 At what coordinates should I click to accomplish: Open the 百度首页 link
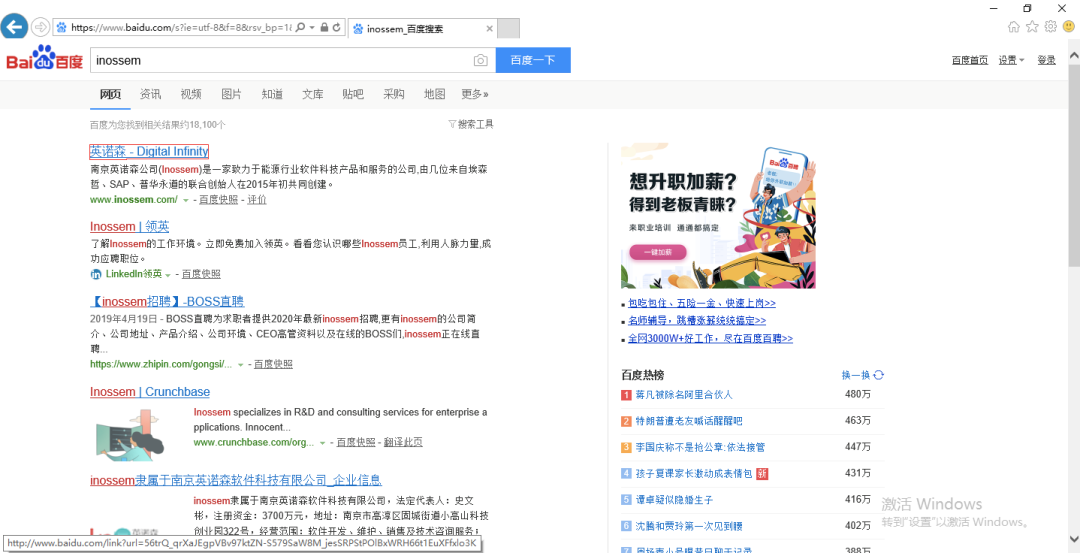click(x=970, y=60)
